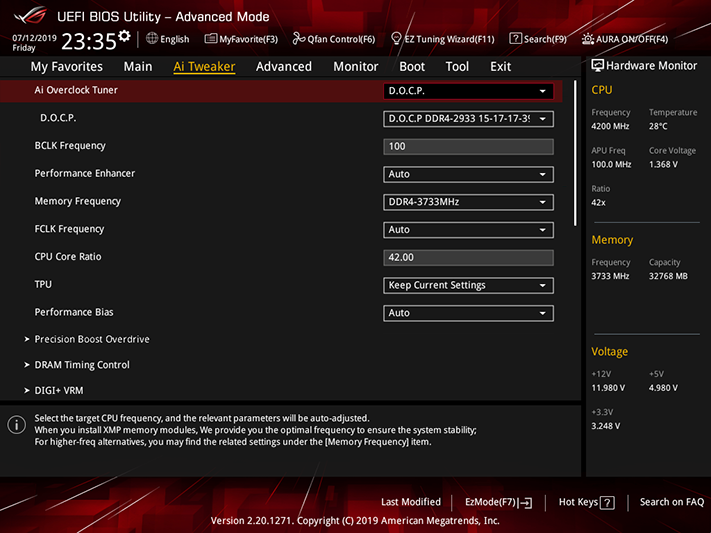
Task: Click memory frequency value 3733 MHz
Action: [610, 276]
